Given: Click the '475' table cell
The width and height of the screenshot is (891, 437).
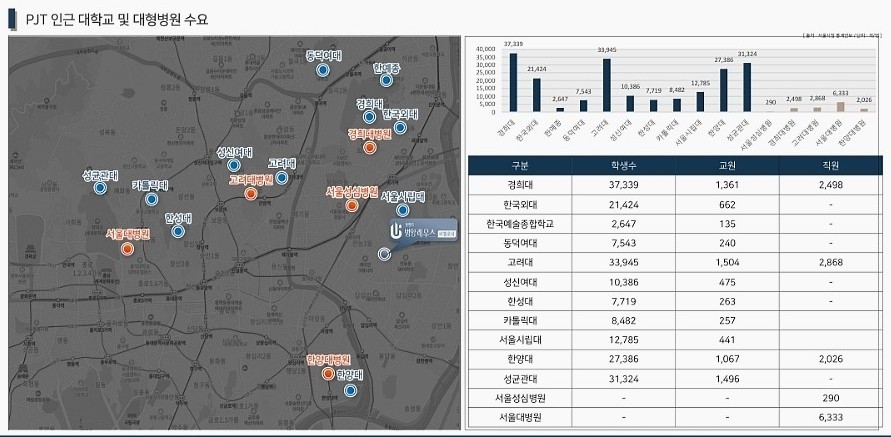Looking at the screenshot, I should point(727,282).
